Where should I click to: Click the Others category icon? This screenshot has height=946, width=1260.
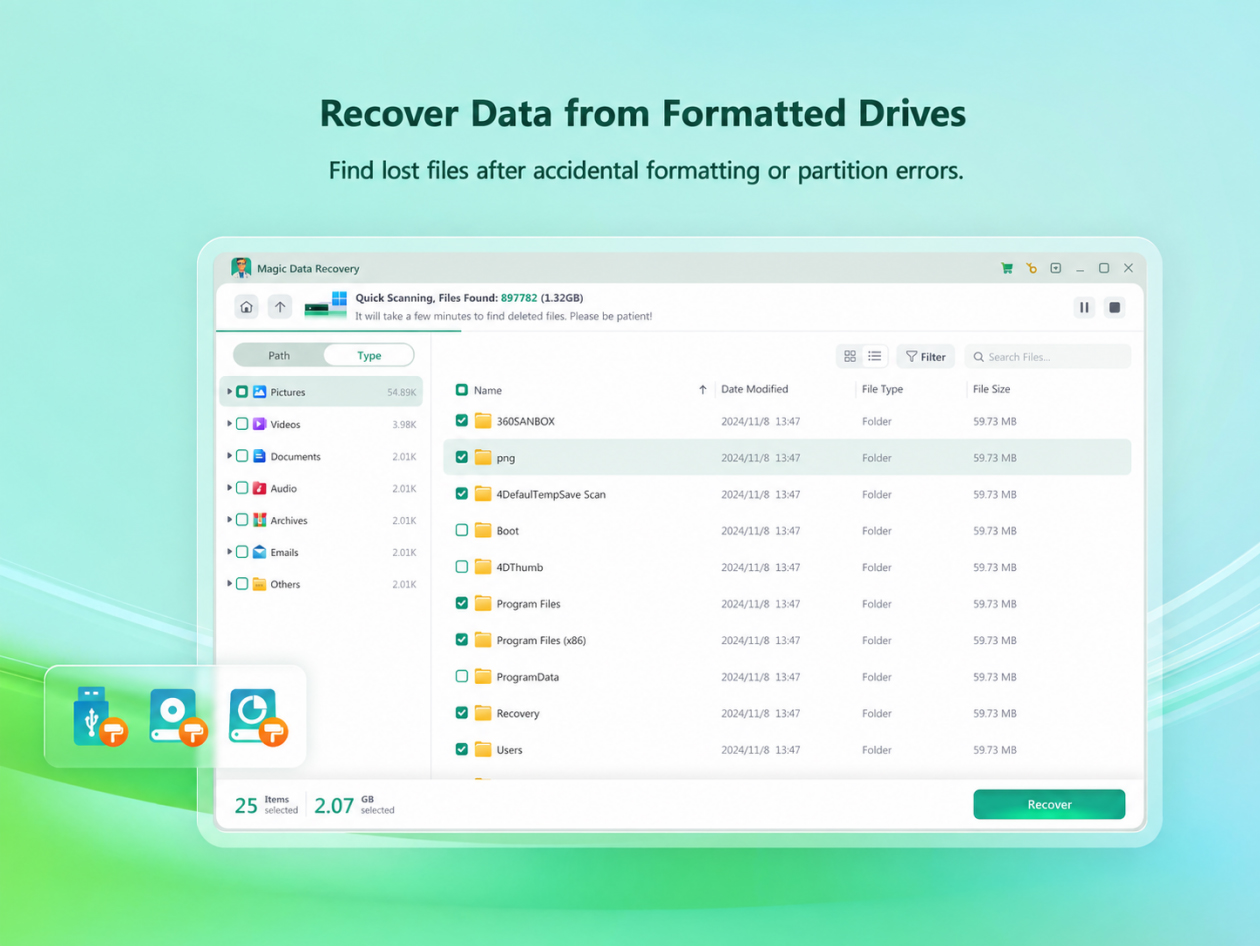coord(259,584)
